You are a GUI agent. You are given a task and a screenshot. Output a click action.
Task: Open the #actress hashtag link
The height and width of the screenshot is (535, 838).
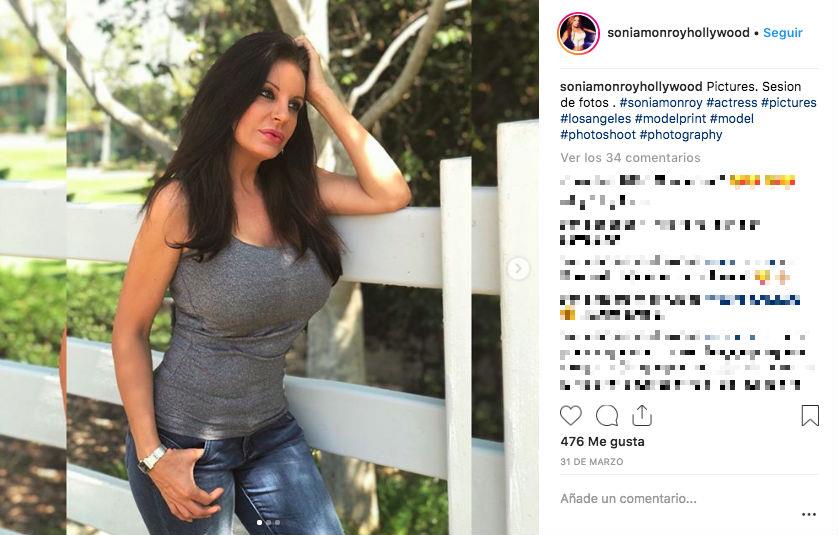[x=732, y=103]
